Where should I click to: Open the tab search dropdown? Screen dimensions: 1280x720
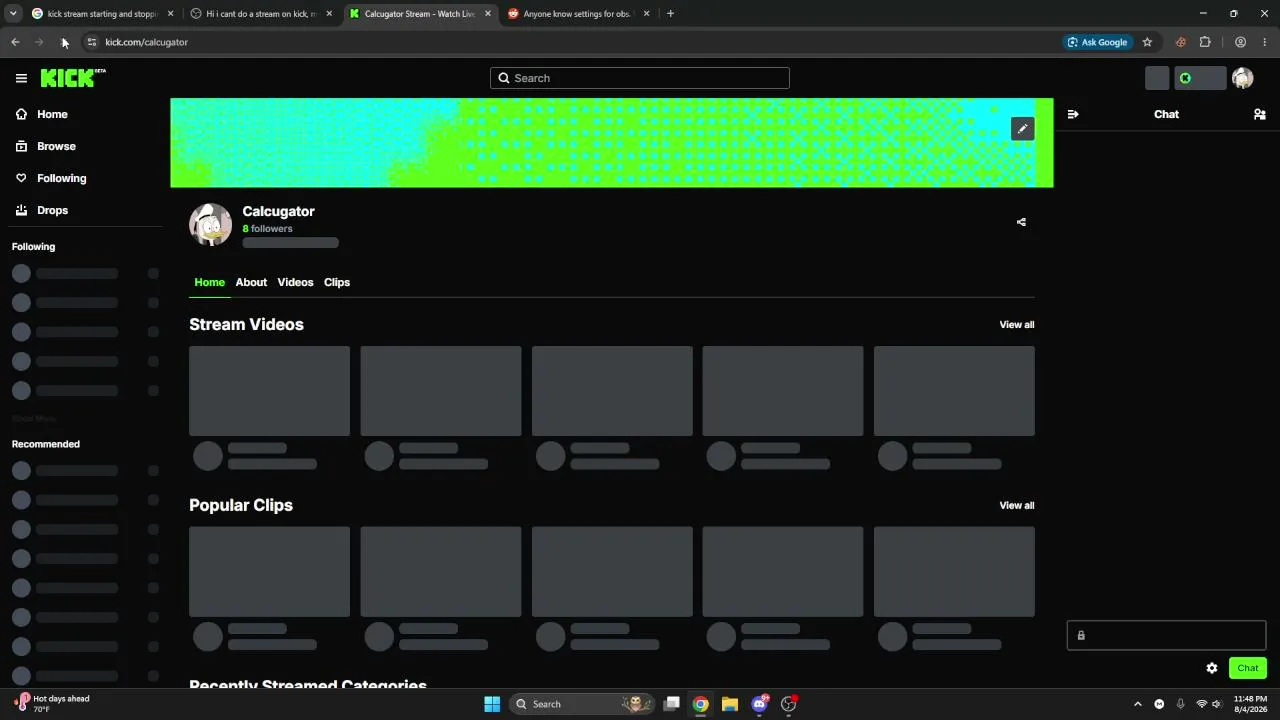tap(13, 14)
